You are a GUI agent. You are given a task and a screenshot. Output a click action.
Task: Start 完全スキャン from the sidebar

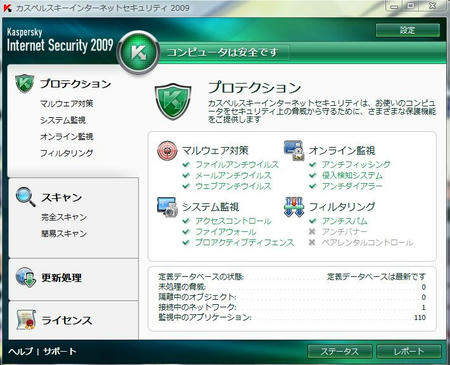coord(64,217)
